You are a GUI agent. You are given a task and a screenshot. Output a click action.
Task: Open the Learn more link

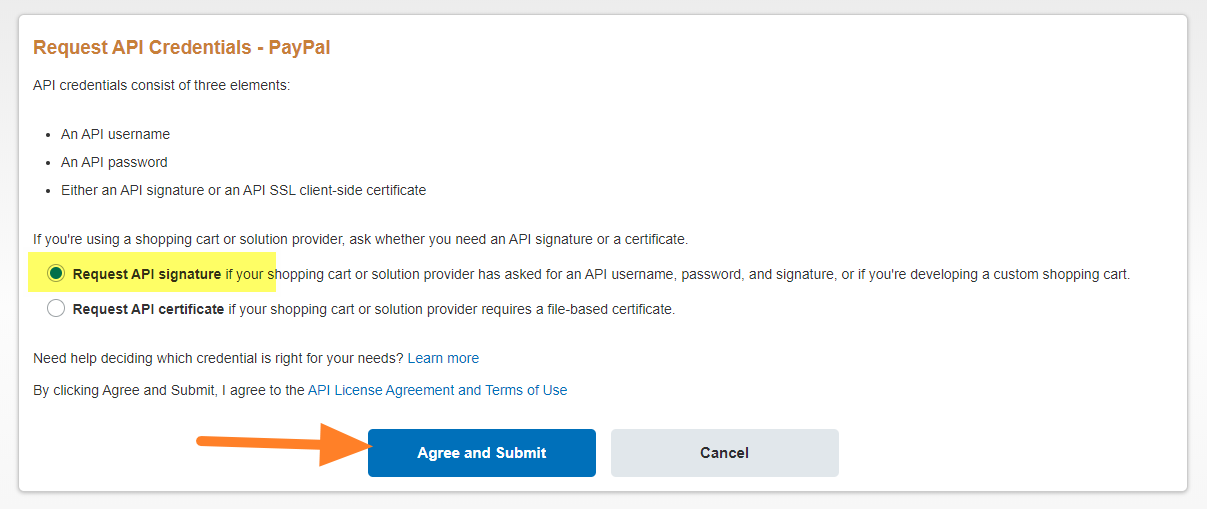click(443, 358)
